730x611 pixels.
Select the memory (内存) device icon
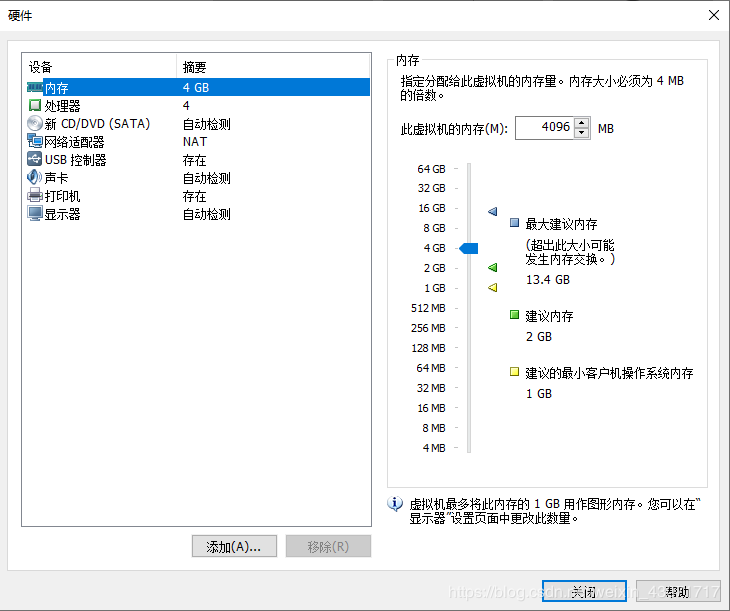click(x=35, y=88)
